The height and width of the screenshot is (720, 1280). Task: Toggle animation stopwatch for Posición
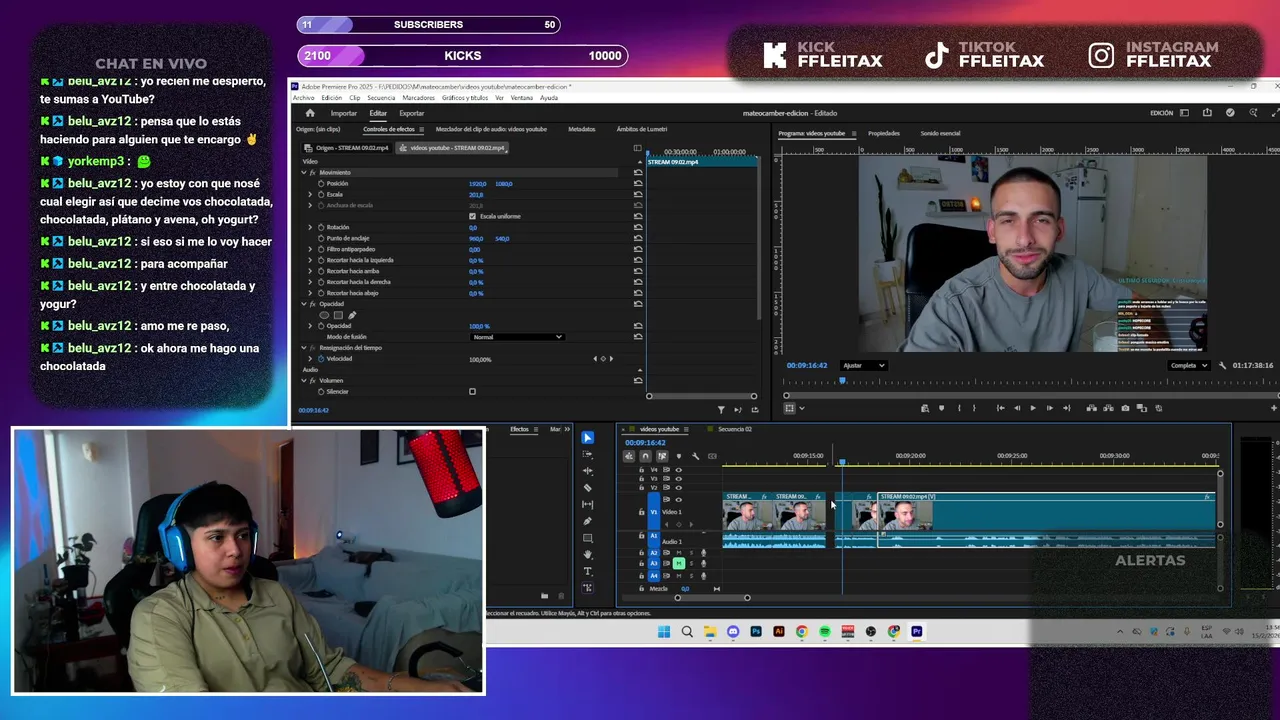click(321, 183)
